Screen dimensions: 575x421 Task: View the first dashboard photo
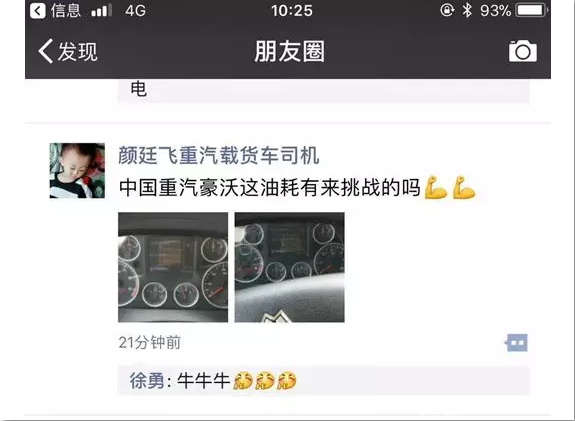click(173, 267)
